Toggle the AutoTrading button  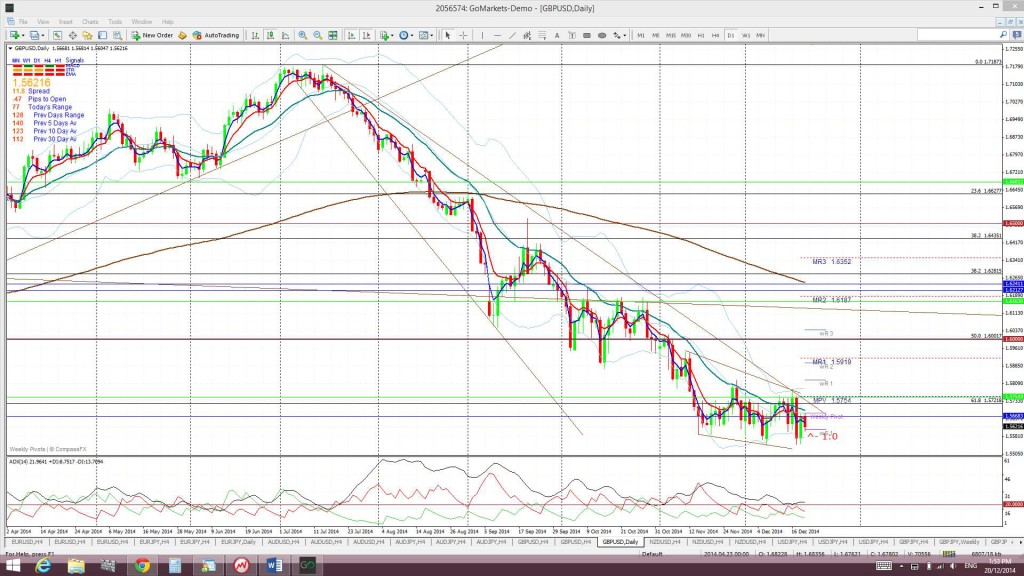[x=216, y=35]
